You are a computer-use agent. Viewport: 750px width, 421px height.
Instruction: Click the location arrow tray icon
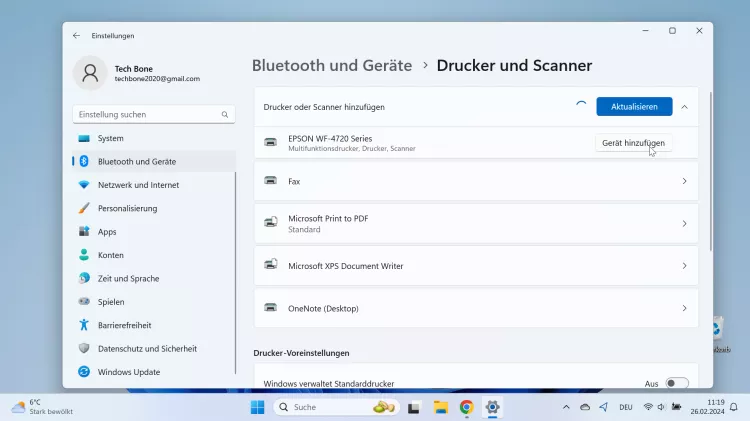click(604, 407)
